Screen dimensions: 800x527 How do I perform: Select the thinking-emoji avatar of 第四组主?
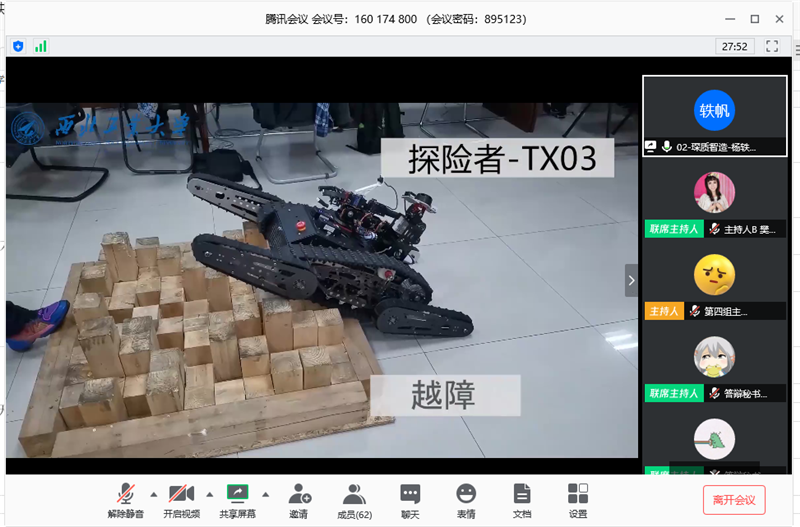click(x=714, y=274)
